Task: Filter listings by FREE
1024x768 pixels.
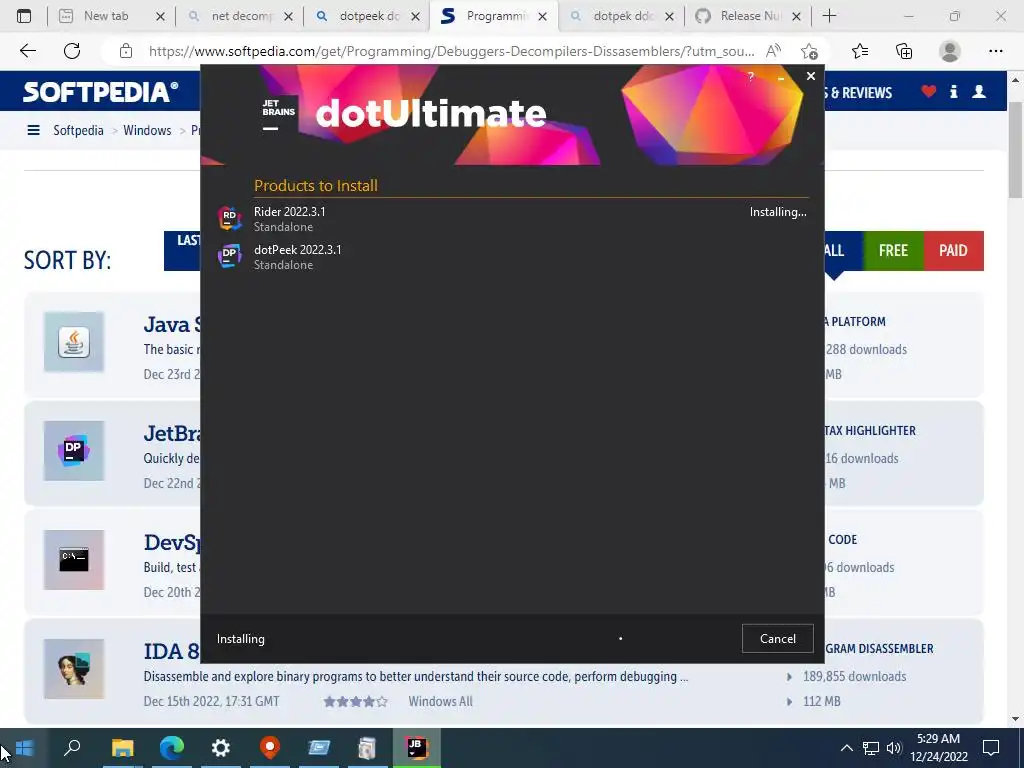Action: [x=893, y=251]
